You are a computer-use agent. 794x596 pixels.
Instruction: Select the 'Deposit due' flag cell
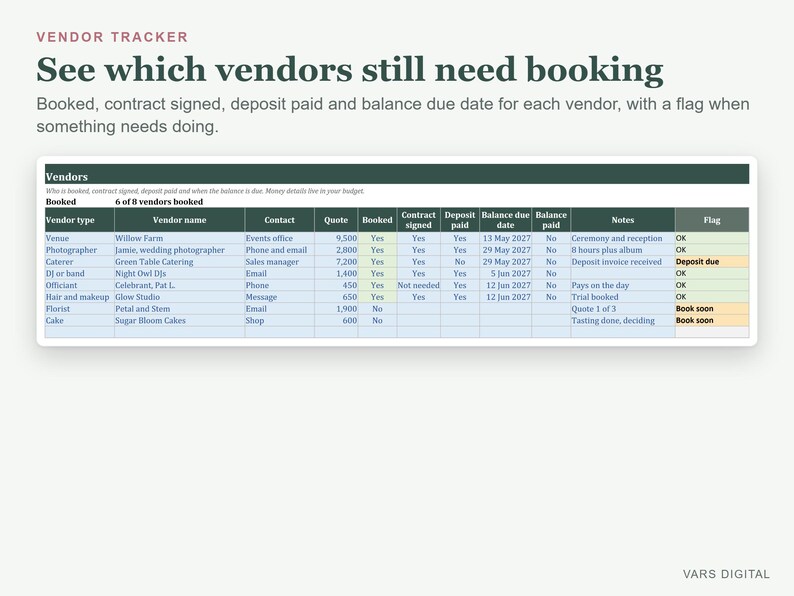point(712,262)
